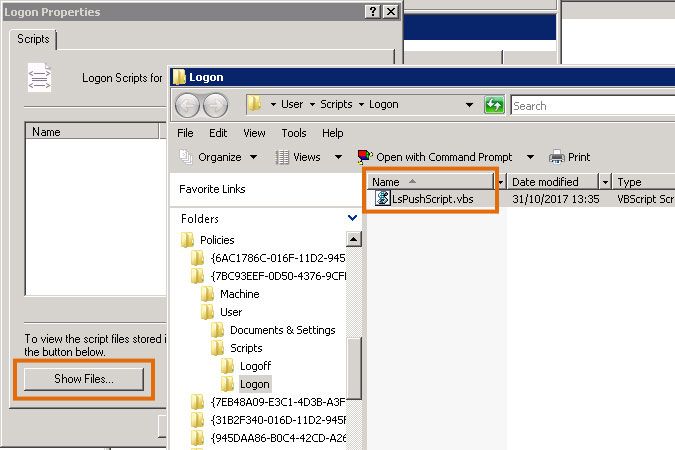Open the Tools menu
The width and height of the screenshot is (675, 450).
click(x=294, y=133)
